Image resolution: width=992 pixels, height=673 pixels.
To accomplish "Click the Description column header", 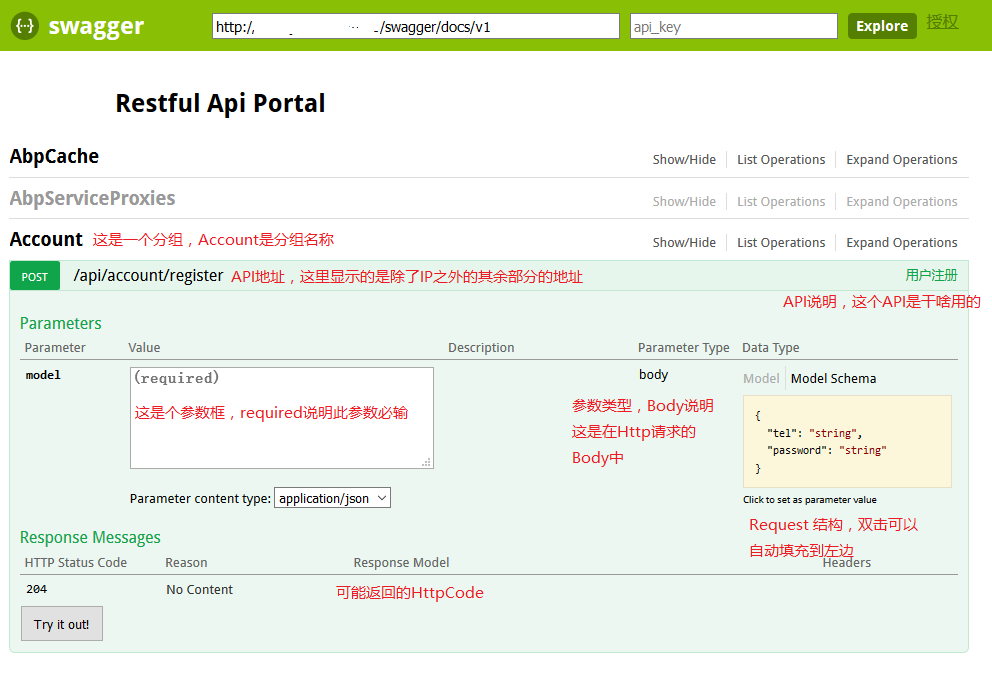I will pyautogui.click(x=481, y=347).
